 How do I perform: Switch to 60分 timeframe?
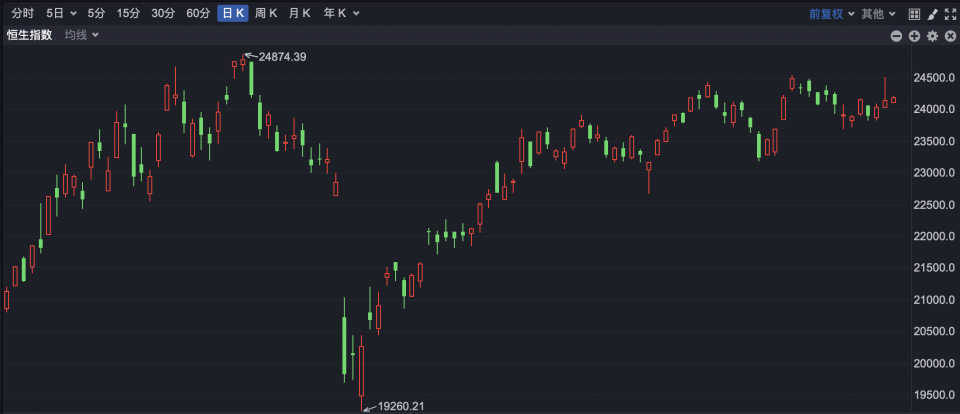pos(198,13)
